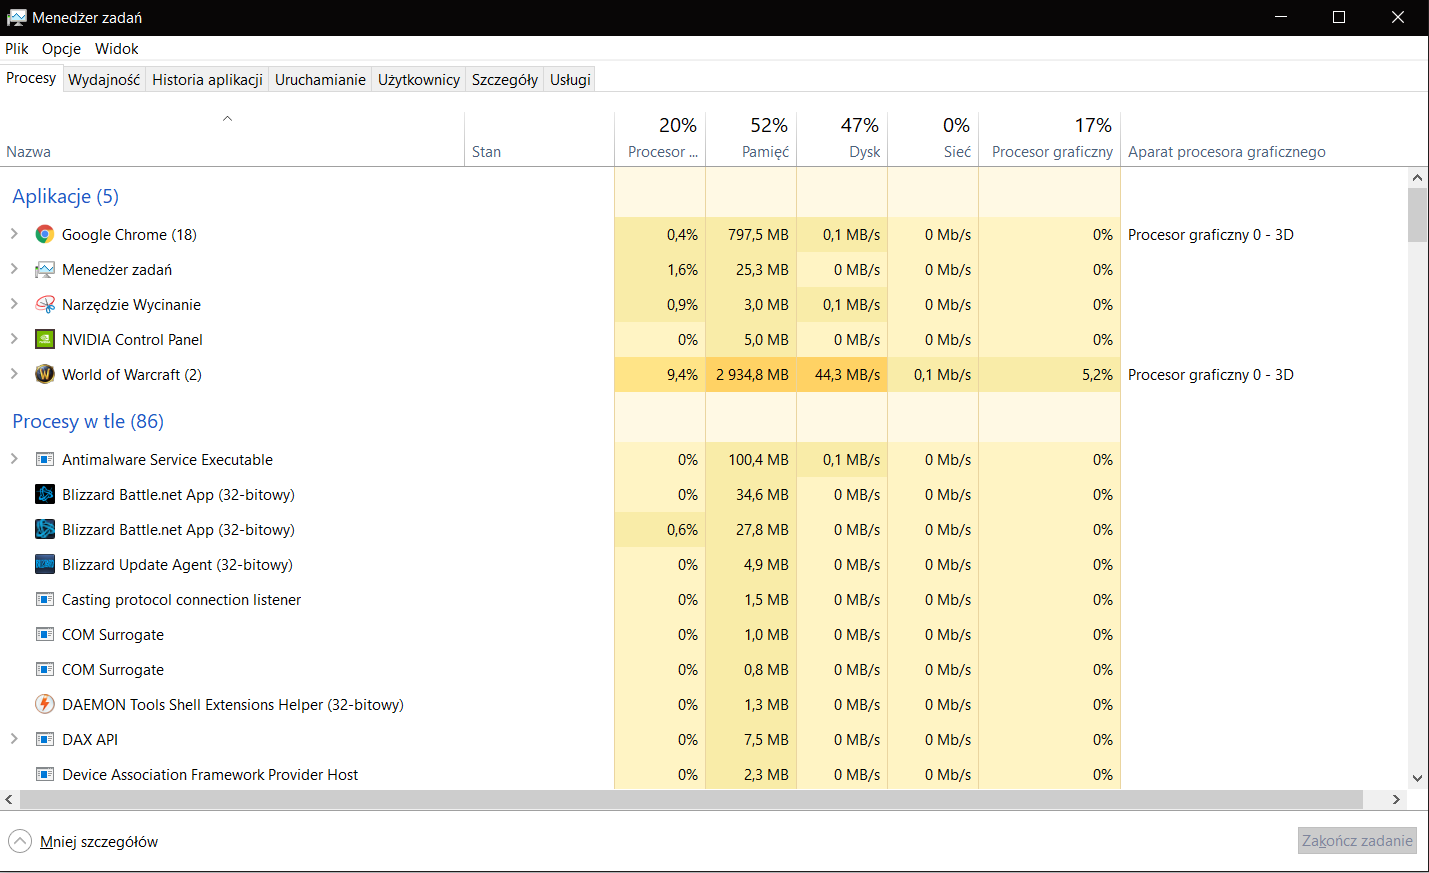Click the DAX API process icon
Image resolution: width=1429 pixels, height=873 pixels.
tap(44, 739)
